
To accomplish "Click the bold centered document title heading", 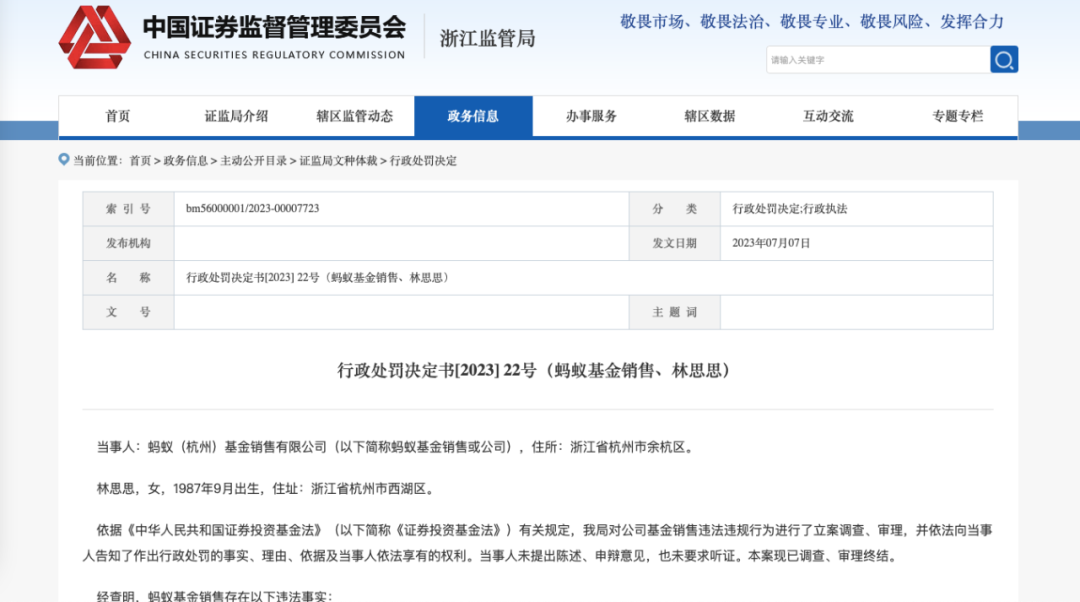I will coord(537,371).
